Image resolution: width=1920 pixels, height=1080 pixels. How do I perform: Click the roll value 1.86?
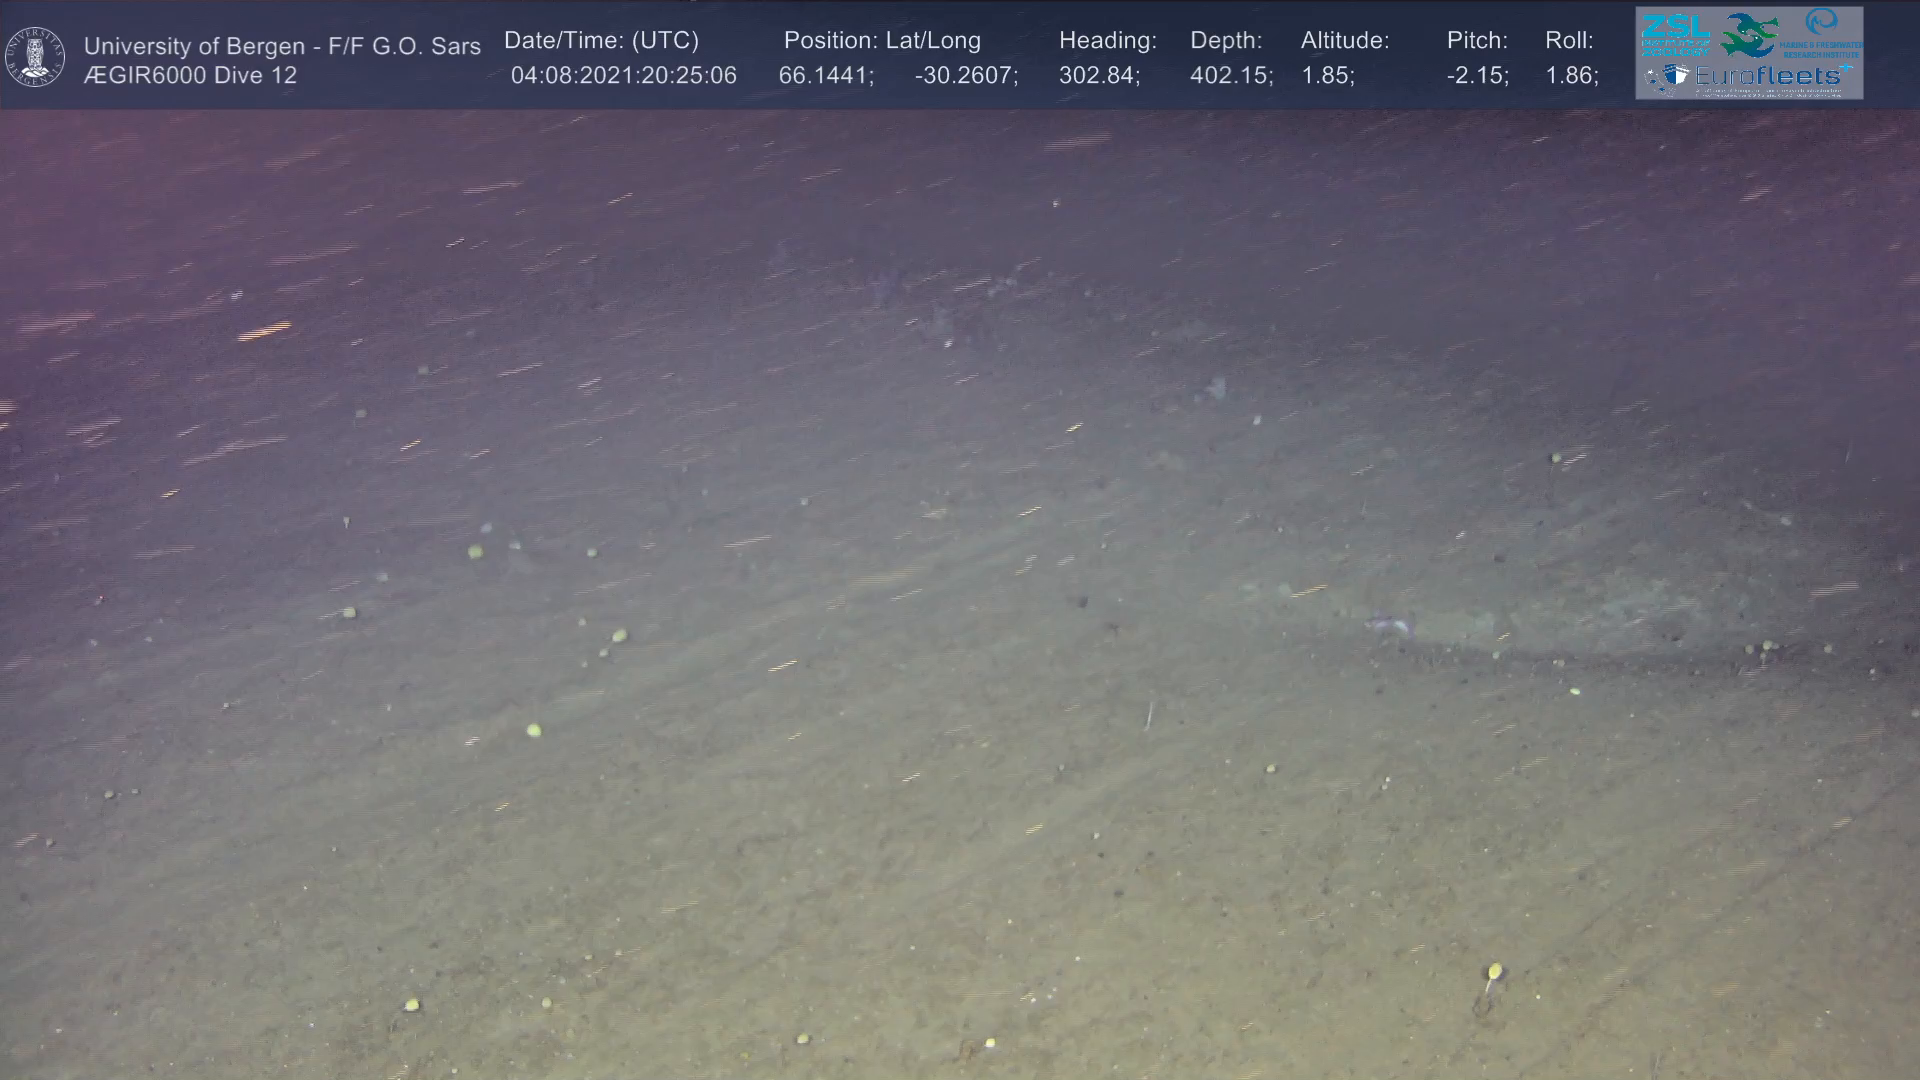pyautogui.click(x=1571, y=76)
